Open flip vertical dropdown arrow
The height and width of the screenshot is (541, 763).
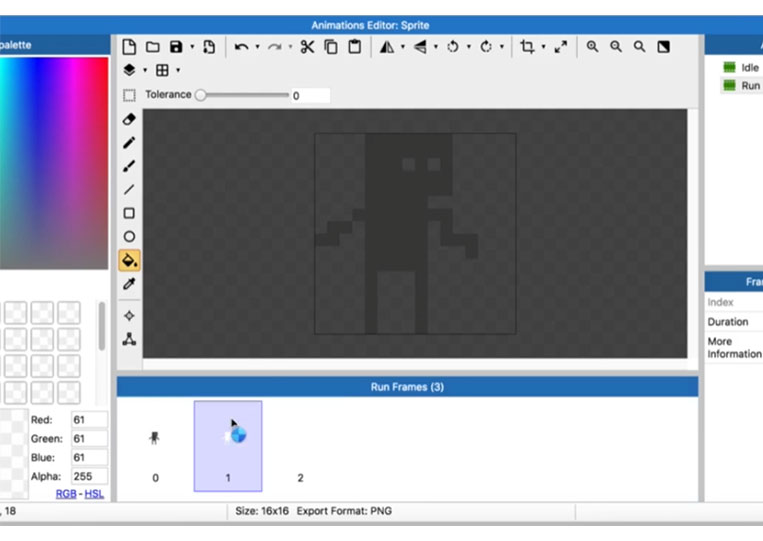pyautogui.click(x=436, y=47)
